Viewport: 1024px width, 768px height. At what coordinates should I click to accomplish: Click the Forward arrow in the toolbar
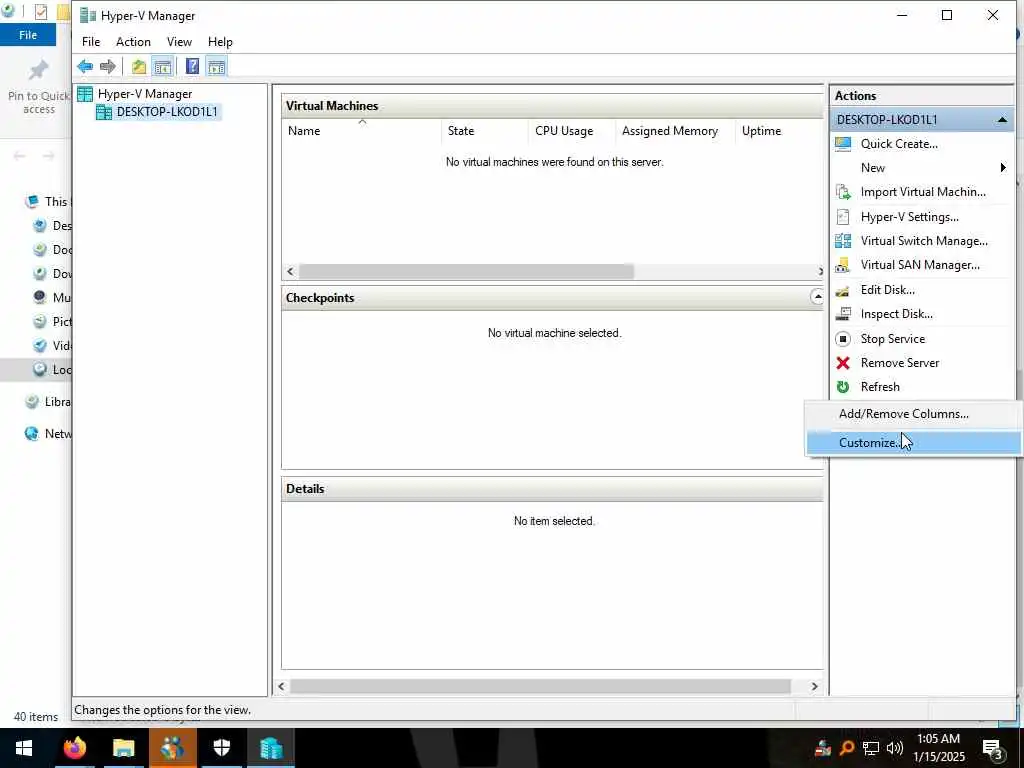point(108,67)
